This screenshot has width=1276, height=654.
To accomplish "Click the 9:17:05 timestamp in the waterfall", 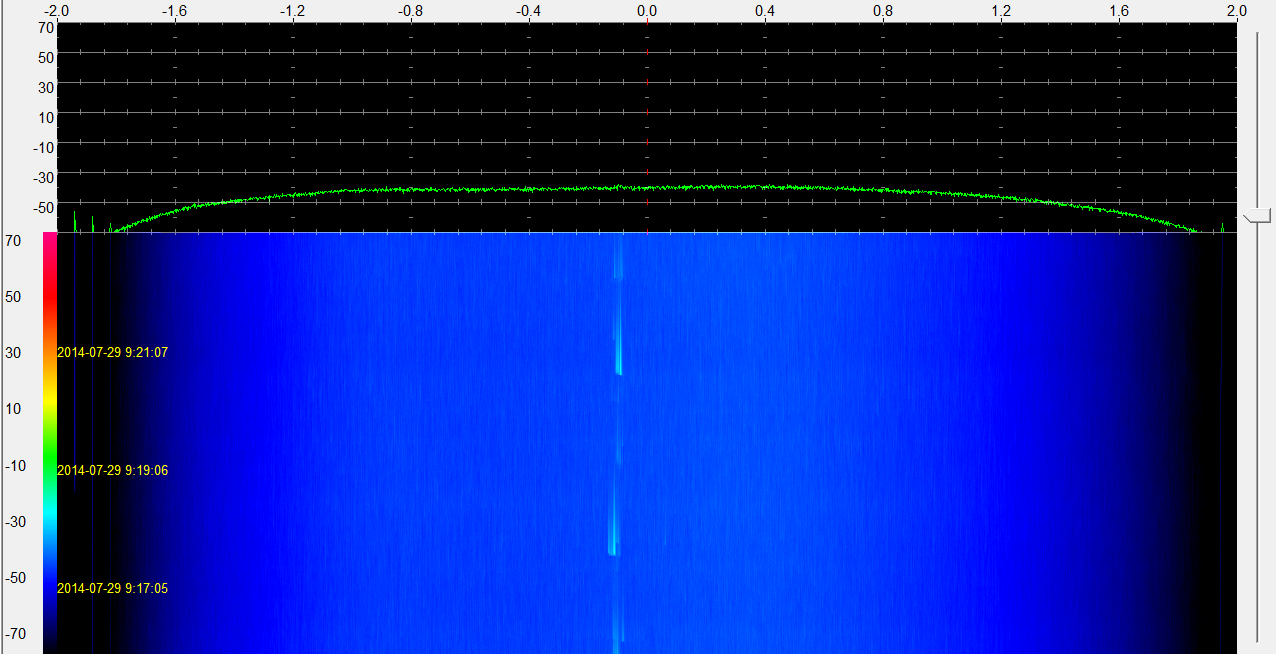I will [x=112, y=589].
